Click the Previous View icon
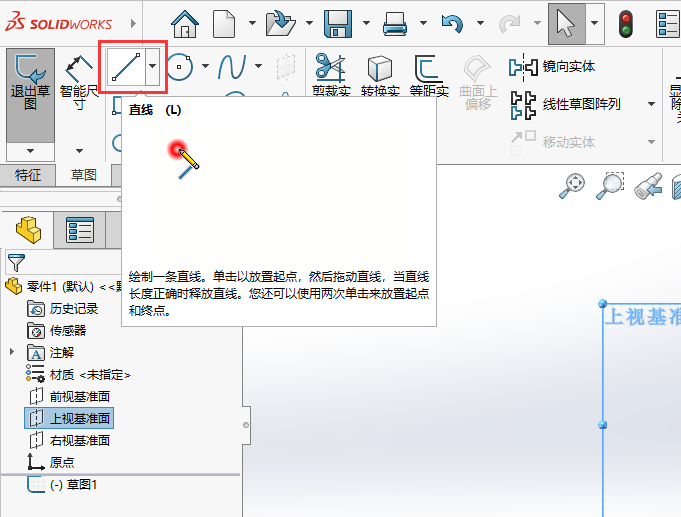 coord(648,186)
